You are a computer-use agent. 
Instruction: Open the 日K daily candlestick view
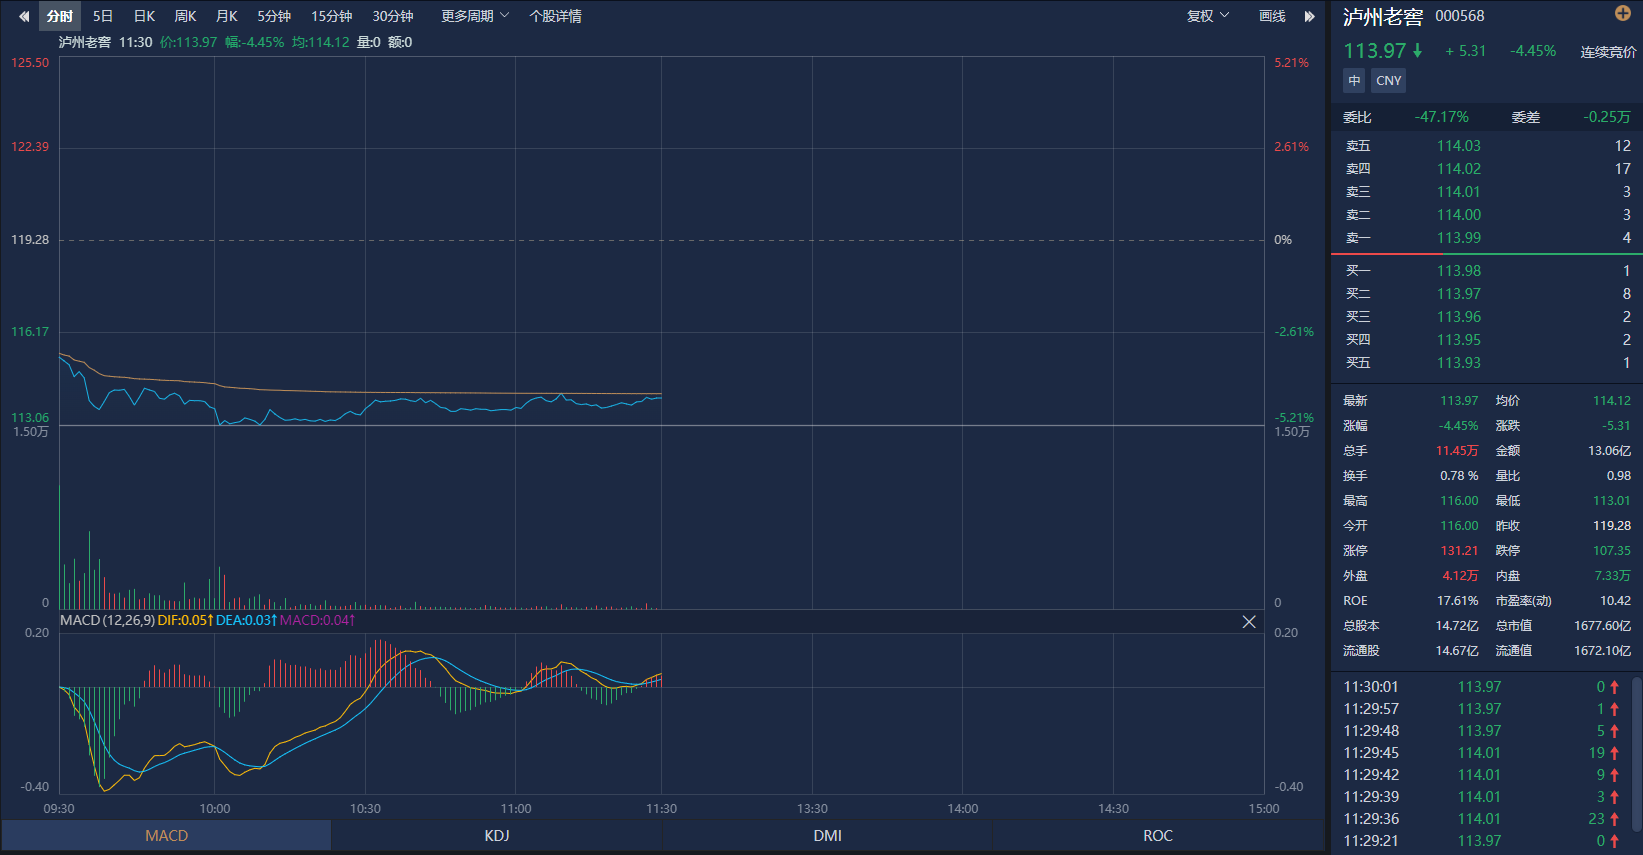pyautogui.click(x=144, y=16)
